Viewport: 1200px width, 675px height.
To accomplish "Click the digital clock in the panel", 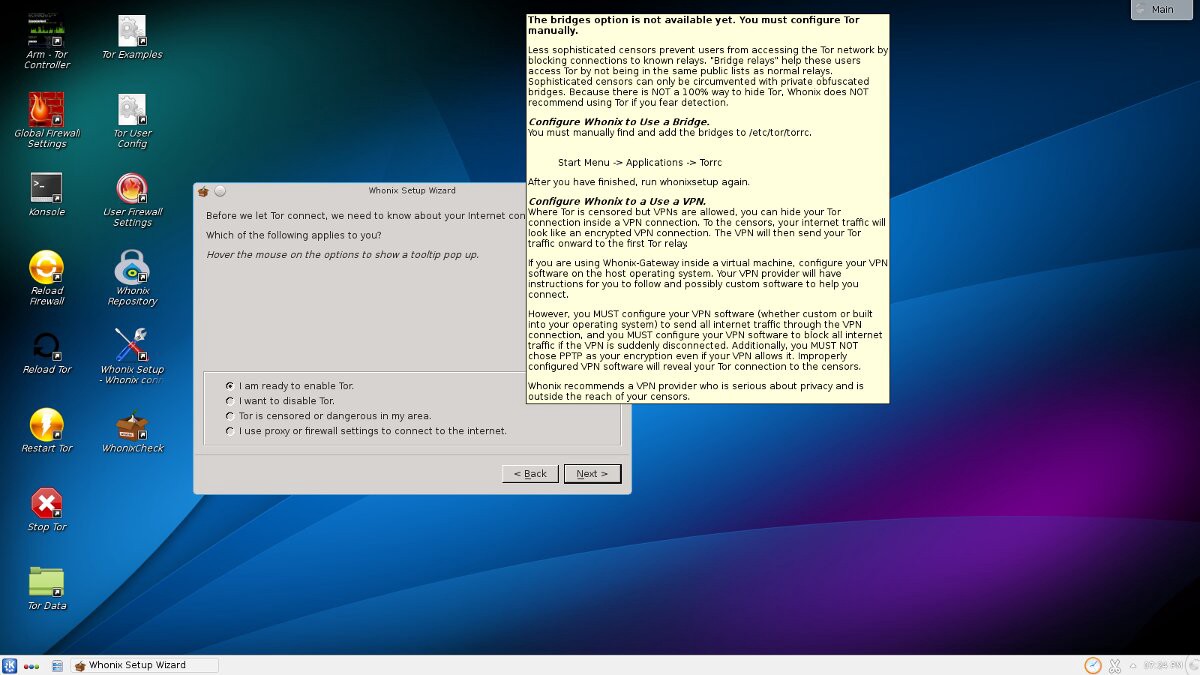I will coord(1163,665).
